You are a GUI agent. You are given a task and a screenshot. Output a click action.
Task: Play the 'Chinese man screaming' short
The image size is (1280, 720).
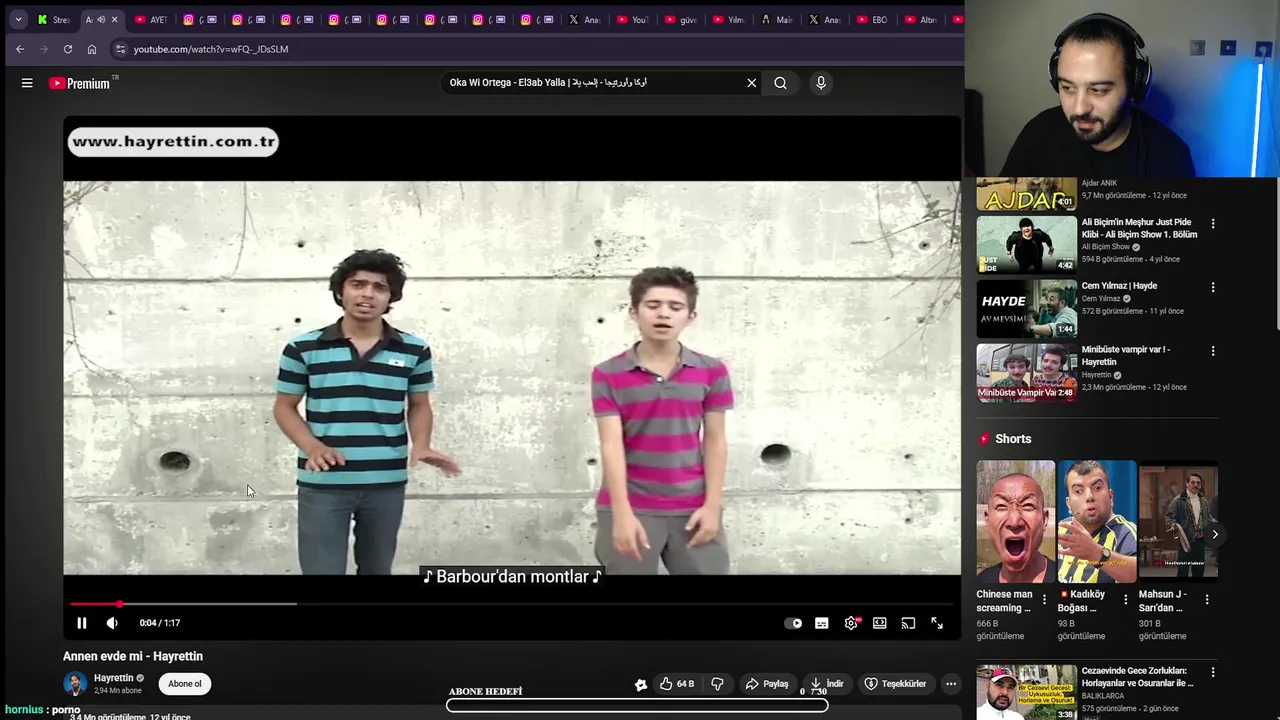click(x=1016, y=521)
